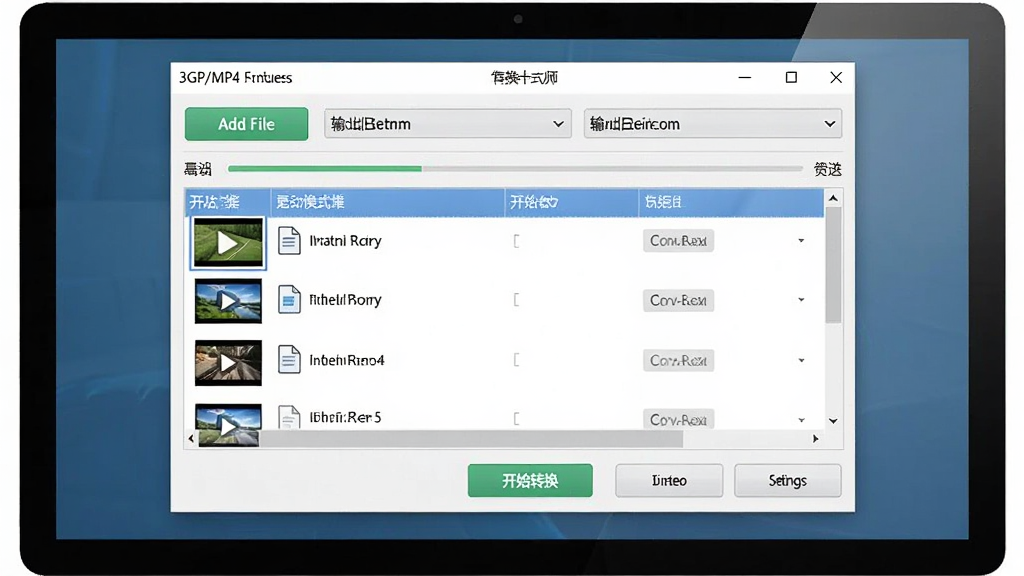Open the Setings button

tap(788, 481)
